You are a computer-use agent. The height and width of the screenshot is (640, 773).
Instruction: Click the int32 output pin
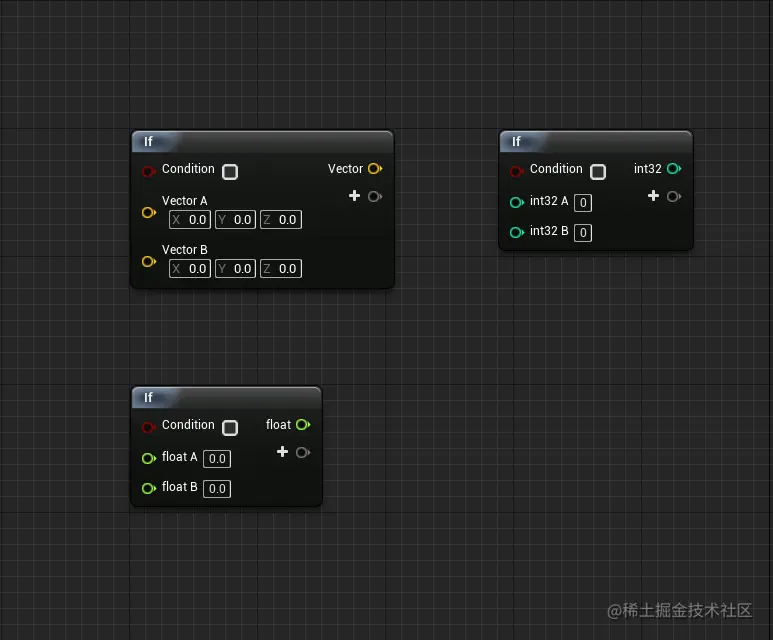point(674,169)
